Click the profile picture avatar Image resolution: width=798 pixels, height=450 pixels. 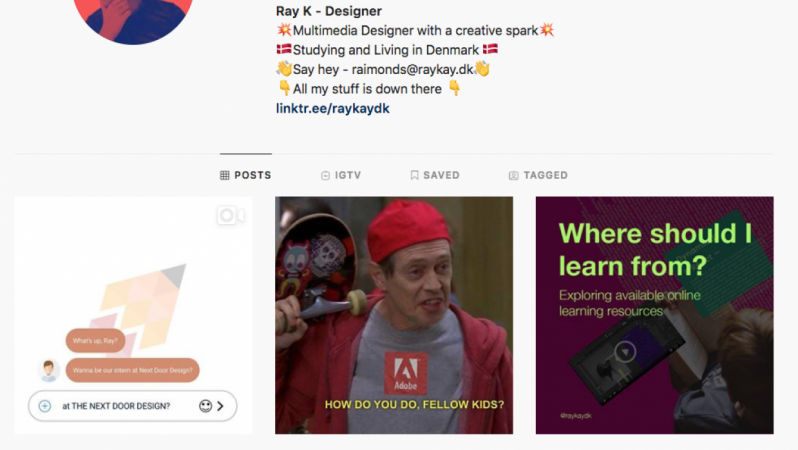pyautogui.click(x=133, y=20)
